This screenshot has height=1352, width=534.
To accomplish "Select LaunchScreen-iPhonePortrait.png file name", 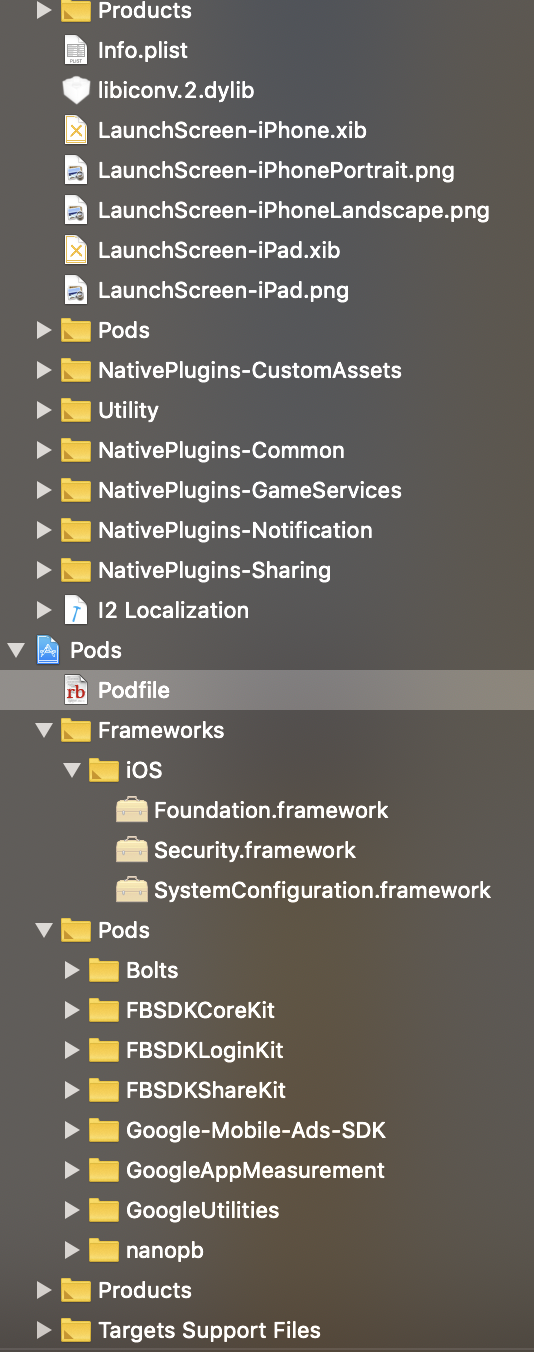I will tap(276, 170).
